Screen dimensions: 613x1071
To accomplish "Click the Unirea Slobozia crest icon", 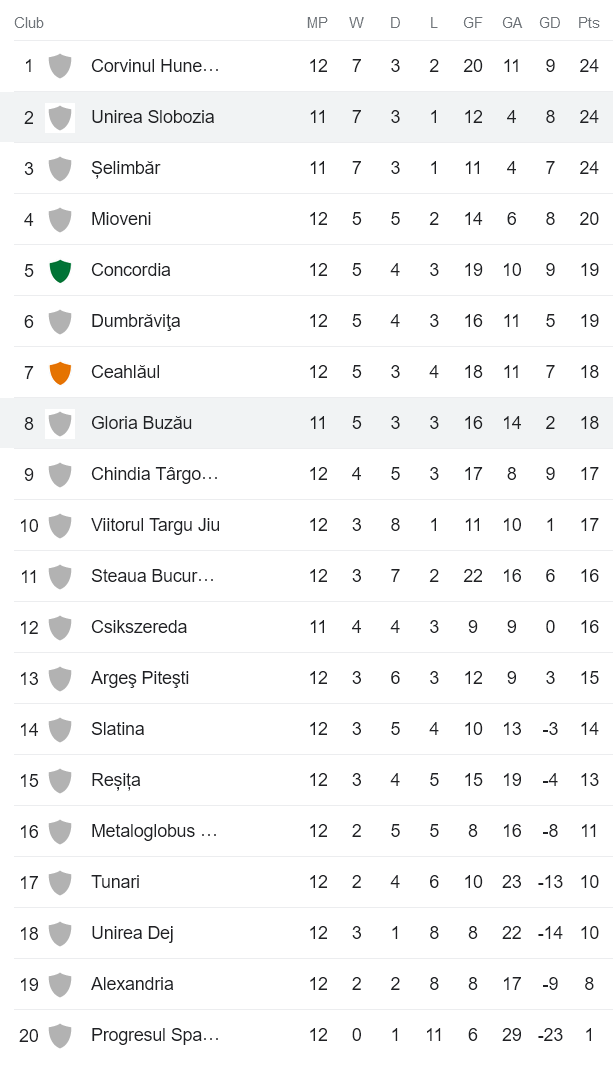I will (60, 117).
